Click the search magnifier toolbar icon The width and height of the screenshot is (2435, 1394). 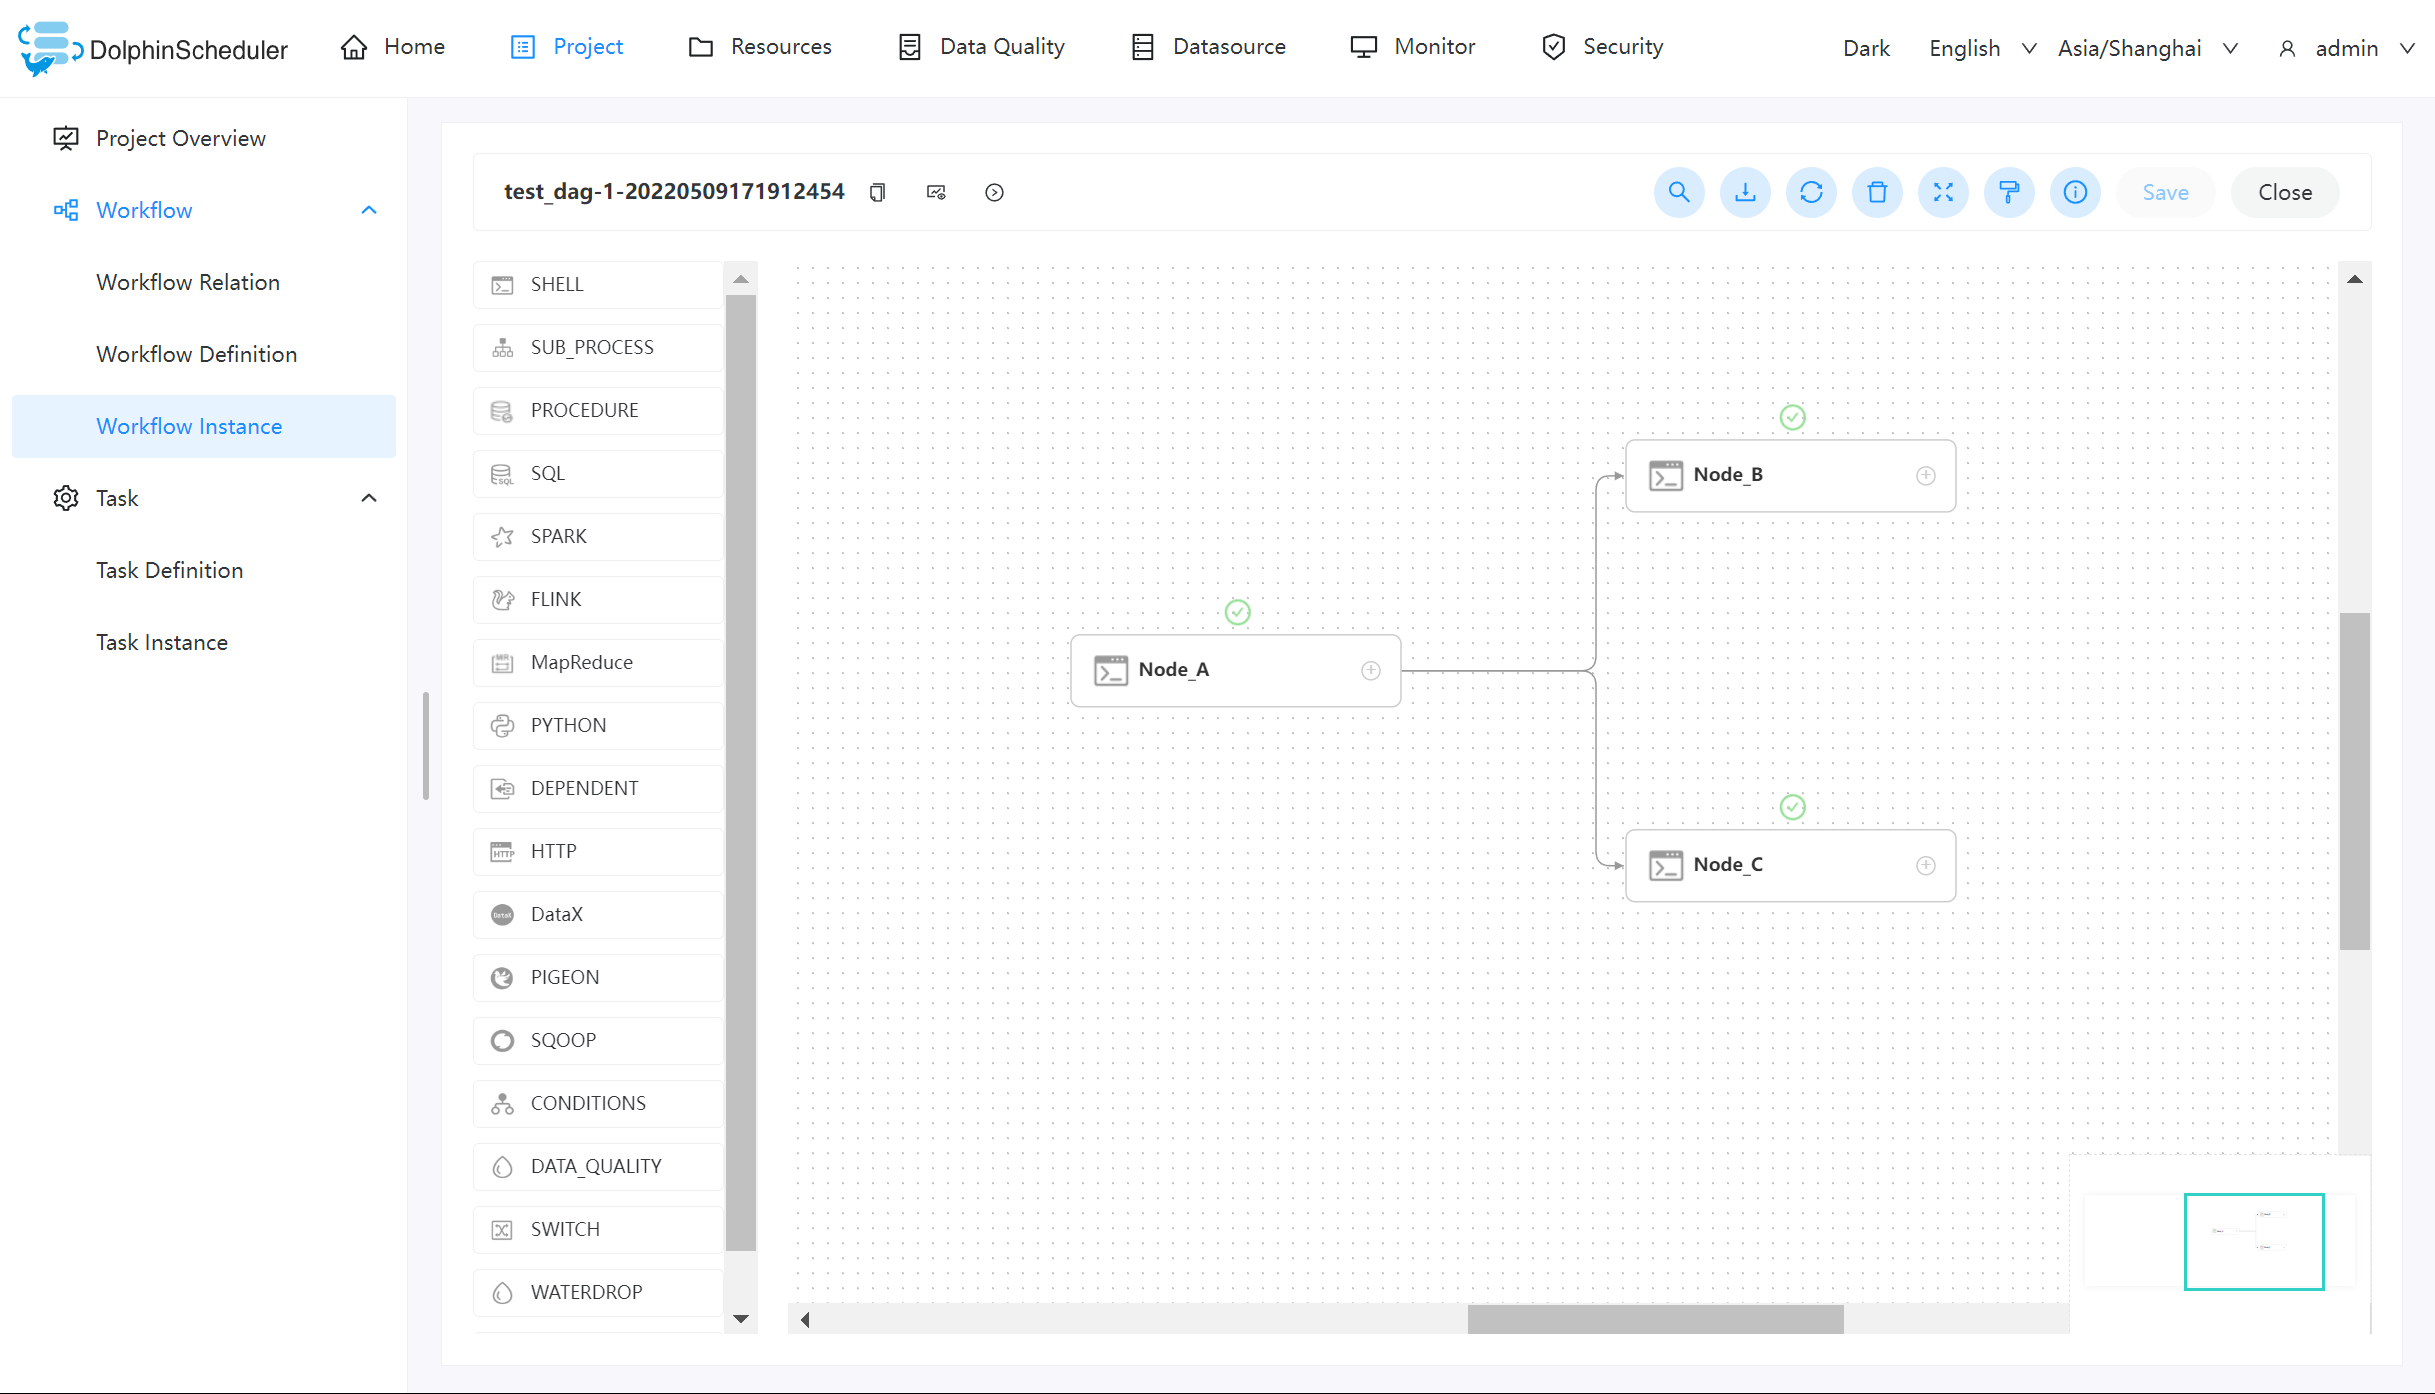click(x=1679, y=192)
